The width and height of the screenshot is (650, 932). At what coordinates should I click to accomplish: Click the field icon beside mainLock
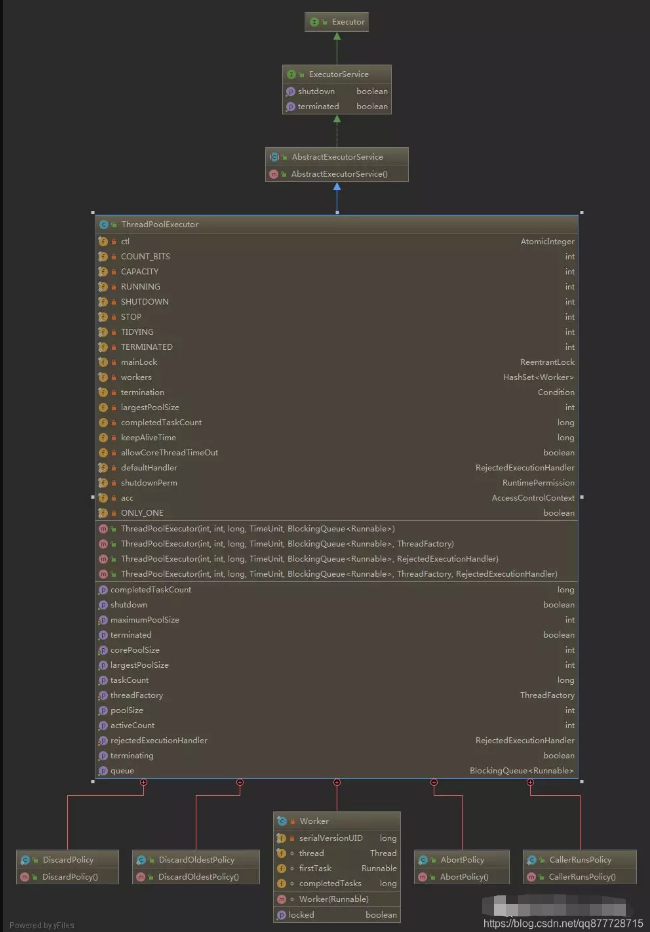point(103,362)
